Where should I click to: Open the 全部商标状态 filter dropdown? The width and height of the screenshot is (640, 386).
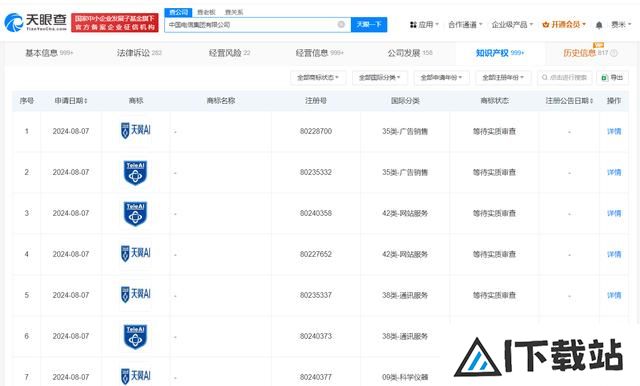pyautogui.click(x=318, y=77)
